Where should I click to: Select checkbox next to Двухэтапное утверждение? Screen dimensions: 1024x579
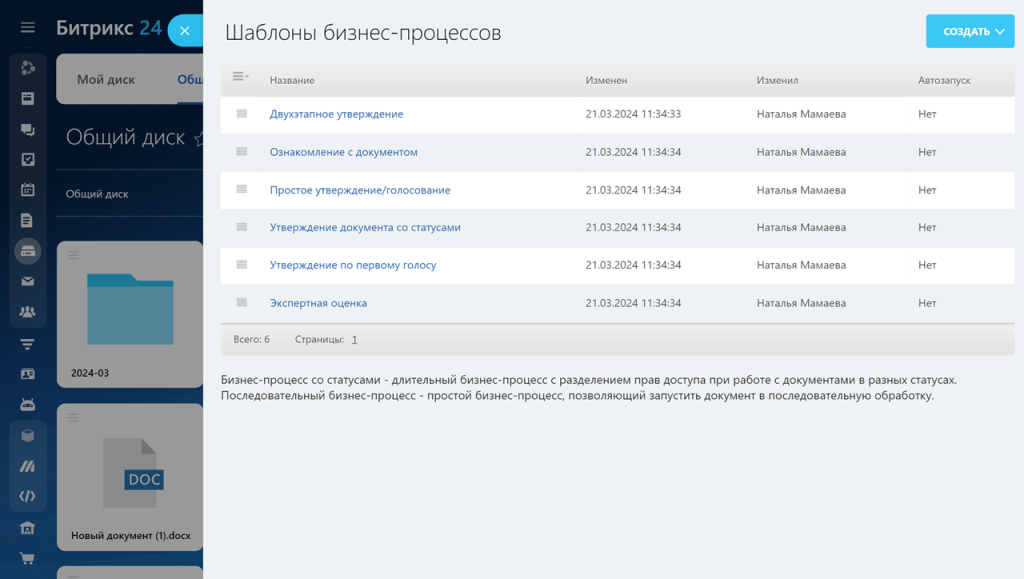[x=240, y=114]
